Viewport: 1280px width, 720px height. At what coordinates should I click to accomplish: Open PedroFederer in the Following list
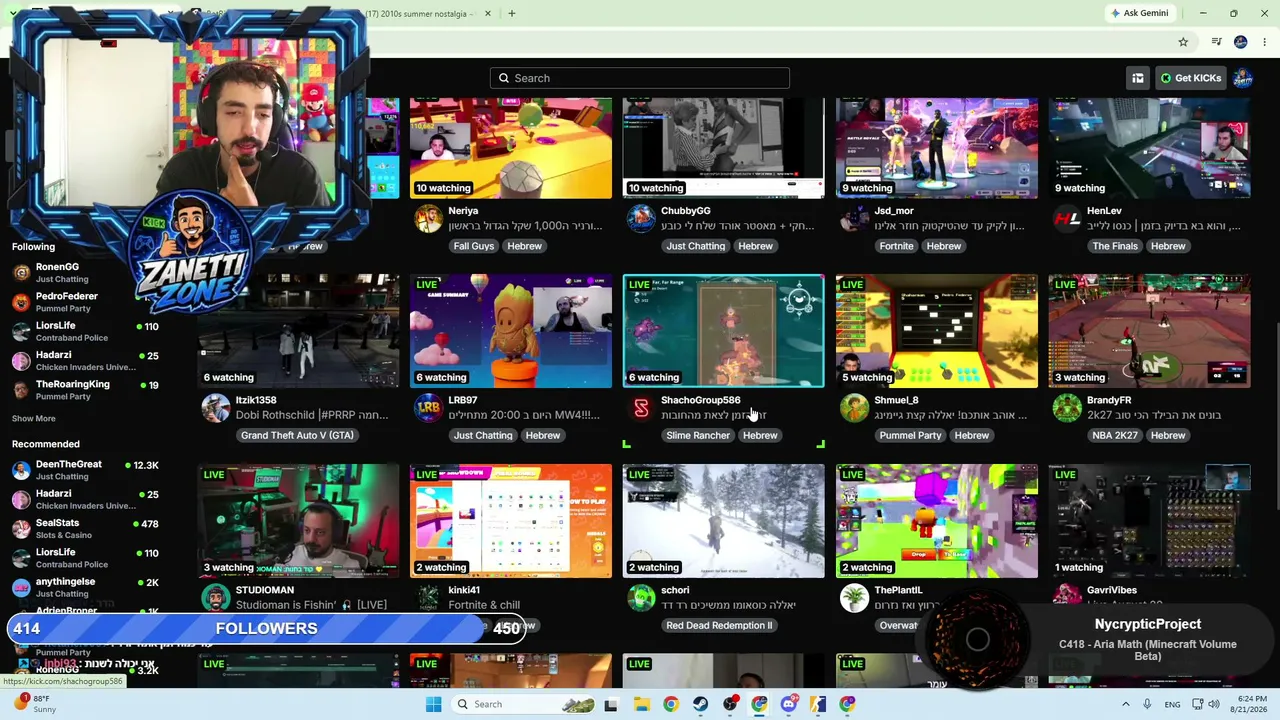84,301
